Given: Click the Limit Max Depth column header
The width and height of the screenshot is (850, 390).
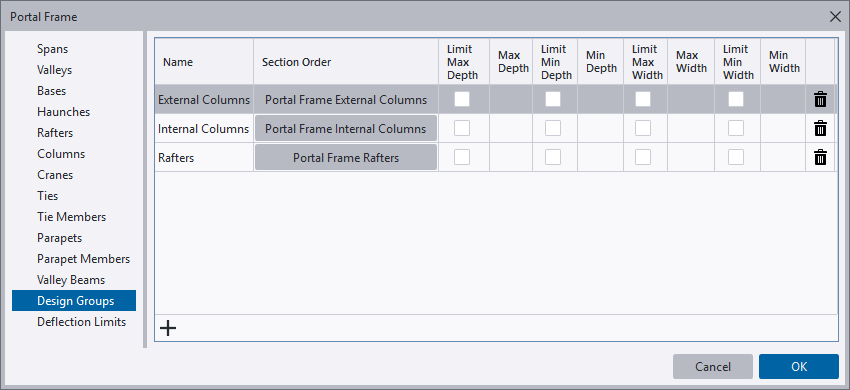Looking at the screenshot, I should pos(464,62).
